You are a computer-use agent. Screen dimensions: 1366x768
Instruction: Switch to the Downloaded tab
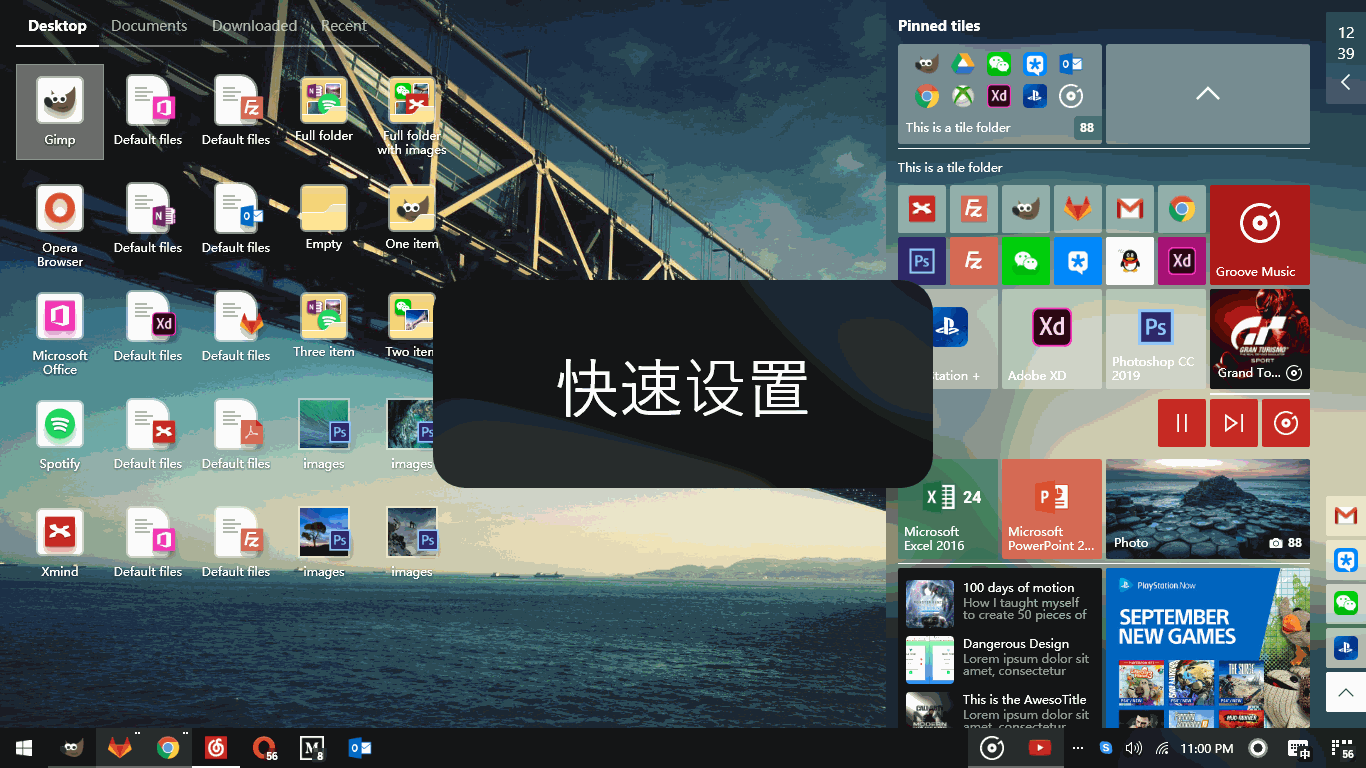(254, 26)
